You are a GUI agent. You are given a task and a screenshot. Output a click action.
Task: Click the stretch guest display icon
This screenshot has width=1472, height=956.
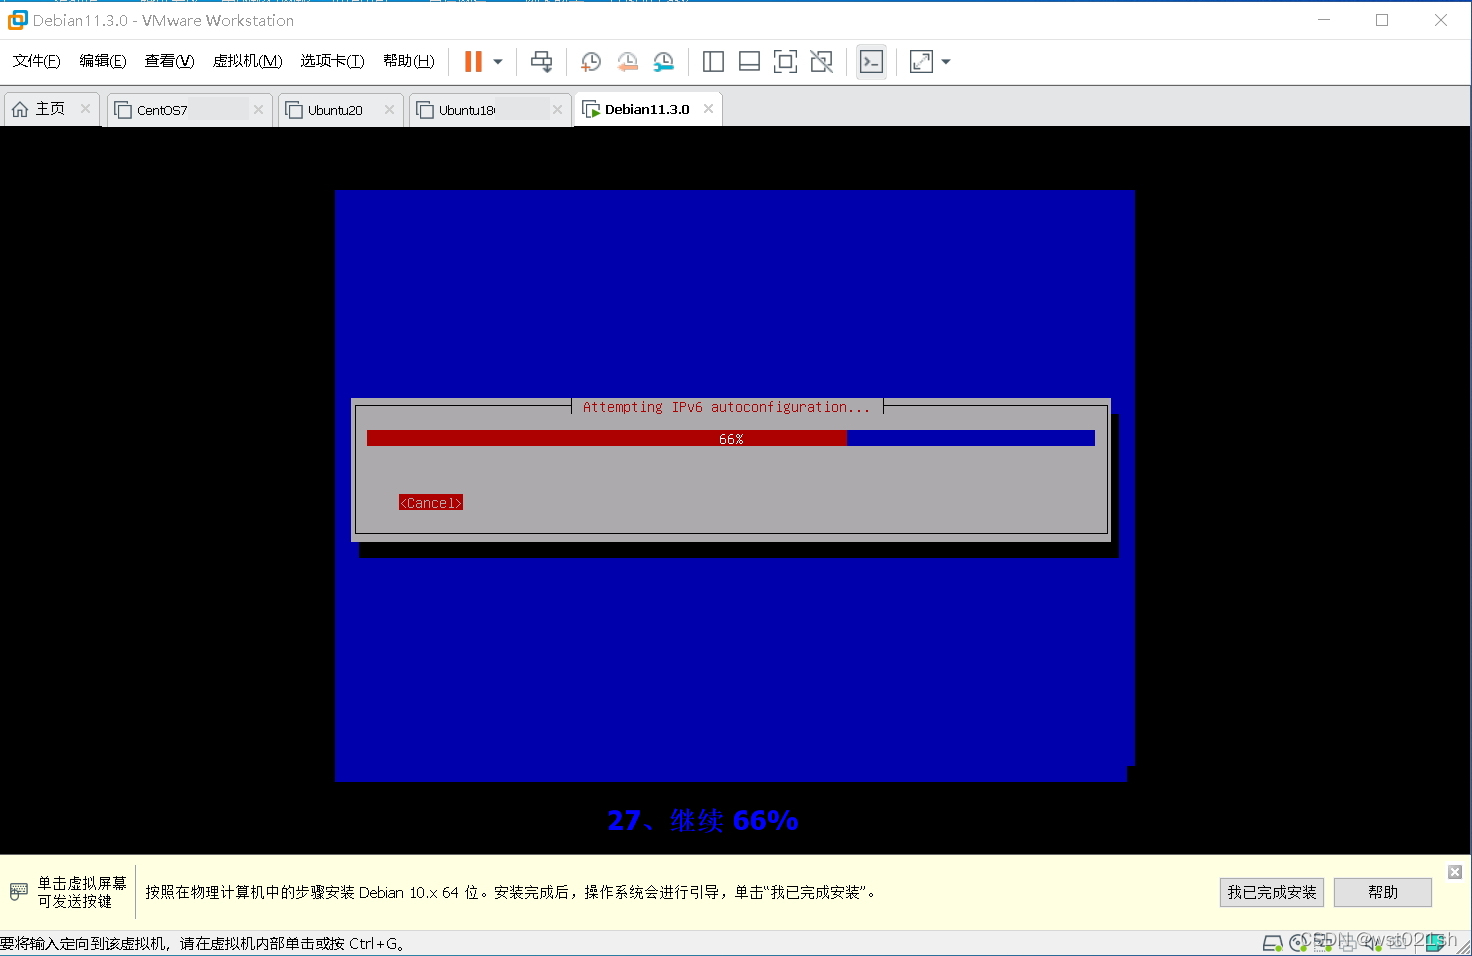click(x=921, y=62)
